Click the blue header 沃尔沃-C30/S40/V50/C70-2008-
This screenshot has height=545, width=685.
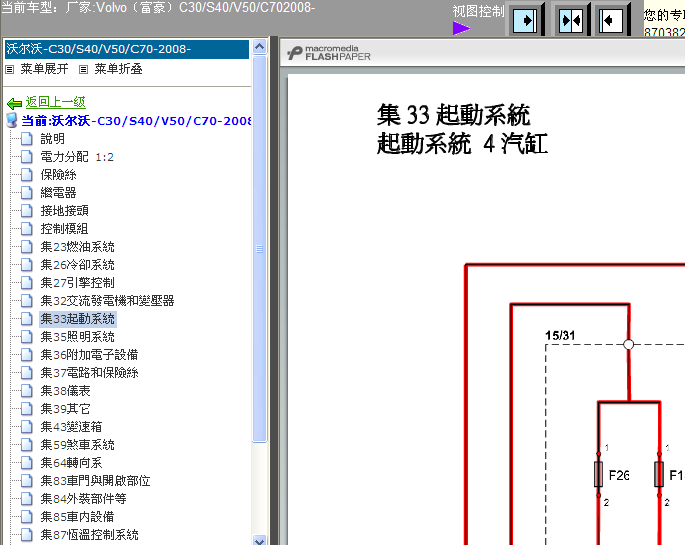point(127,49)
